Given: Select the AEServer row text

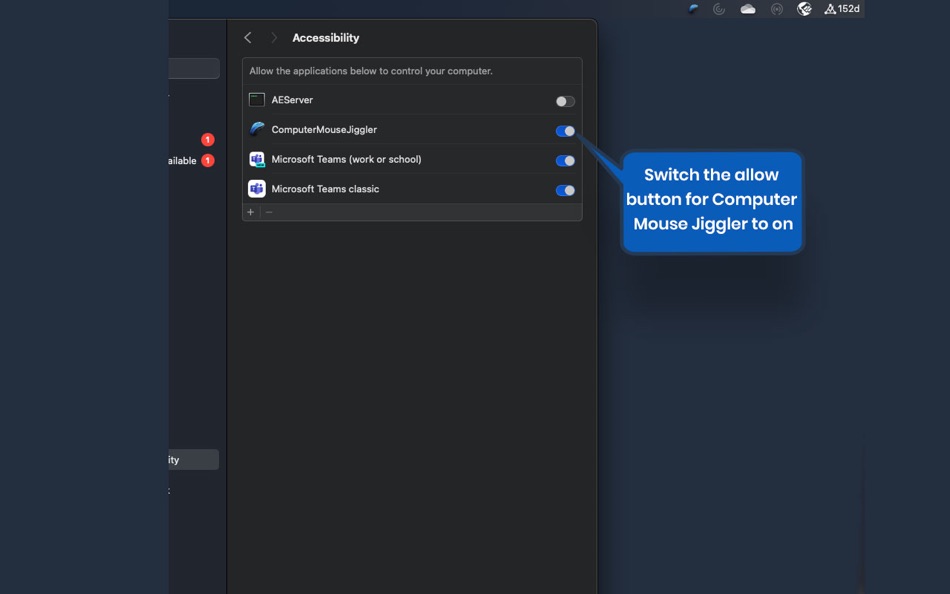Looking at the screenshot, I should (292, 100).
